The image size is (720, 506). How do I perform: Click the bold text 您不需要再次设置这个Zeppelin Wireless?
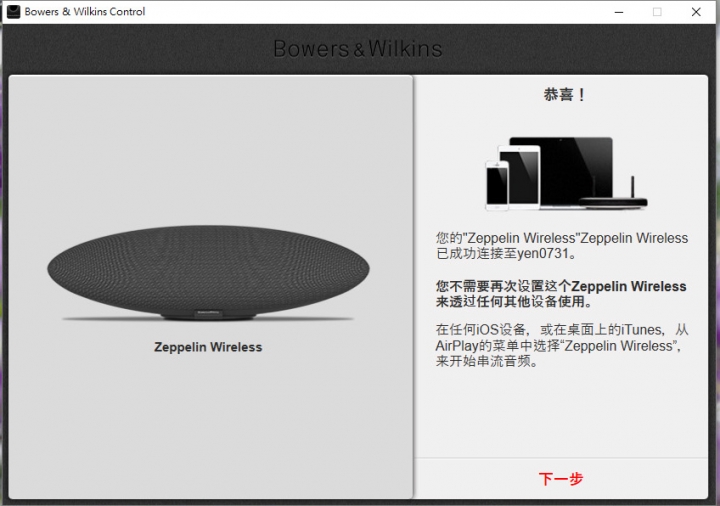coord(561,287)
